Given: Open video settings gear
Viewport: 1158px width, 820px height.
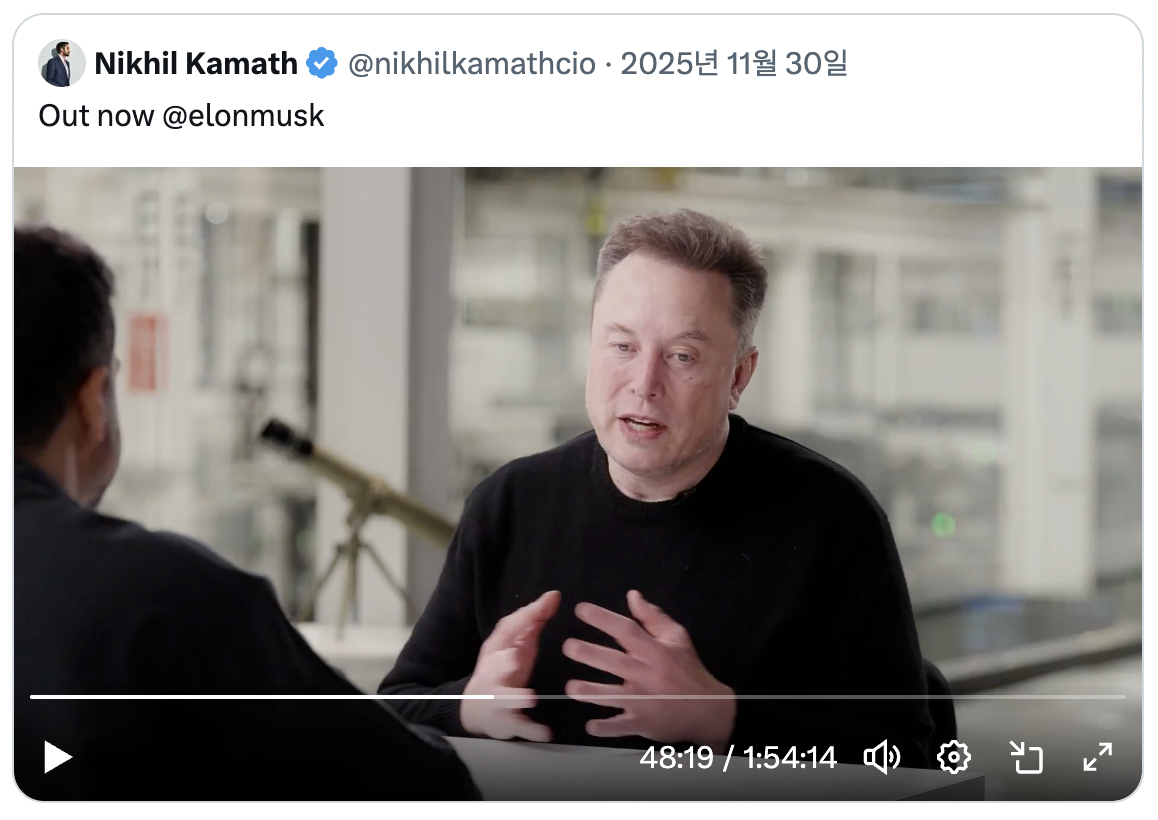Looking at the screenshot, I should [953, 757].
